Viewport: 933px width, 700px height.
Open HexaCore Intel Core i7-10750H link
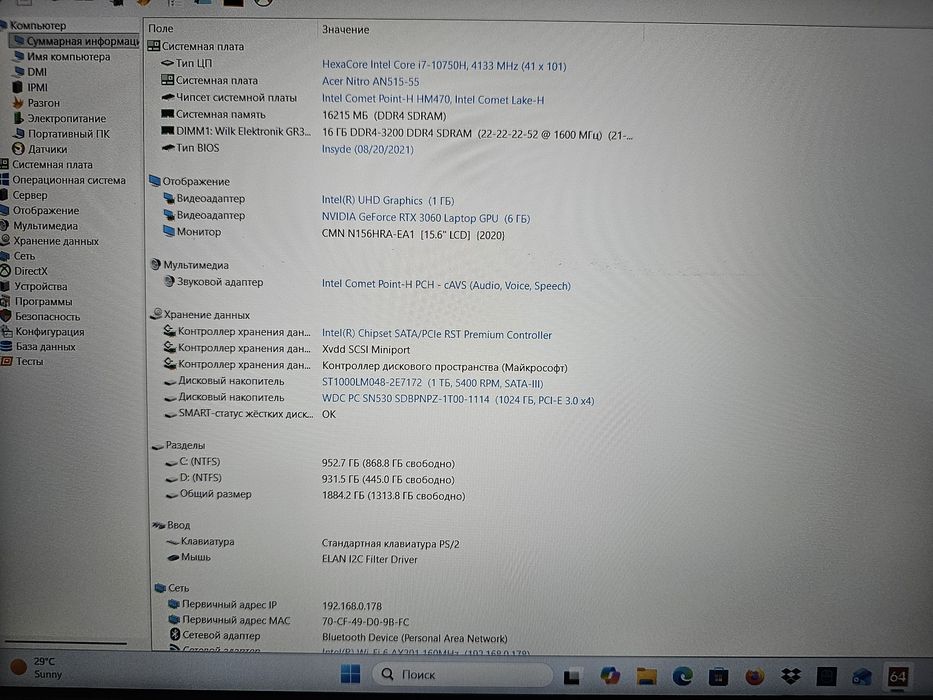(444, 65)
